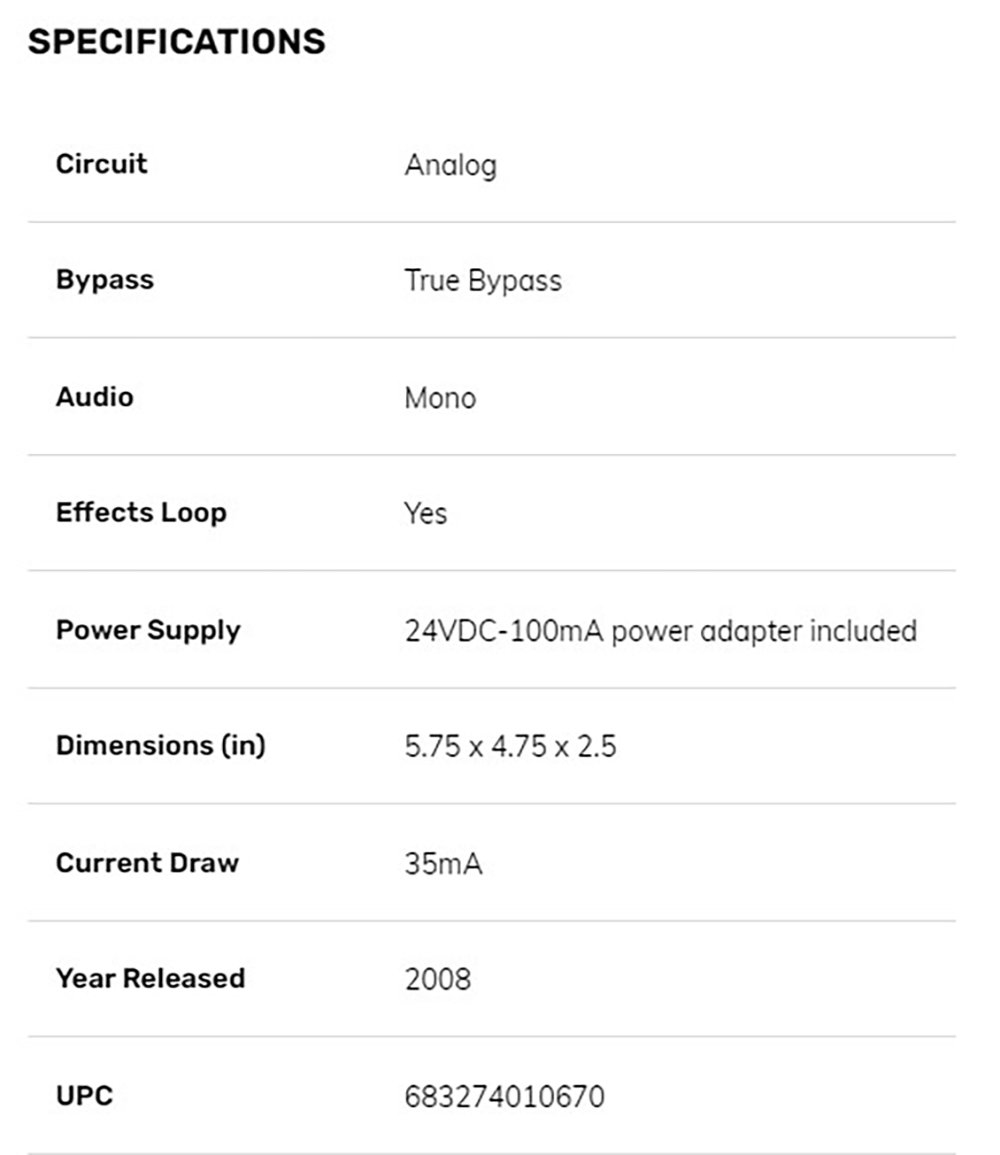Viewport: 1000px width, 1155px height.
Task: Select the UPC label
Action: (85, 1095)
